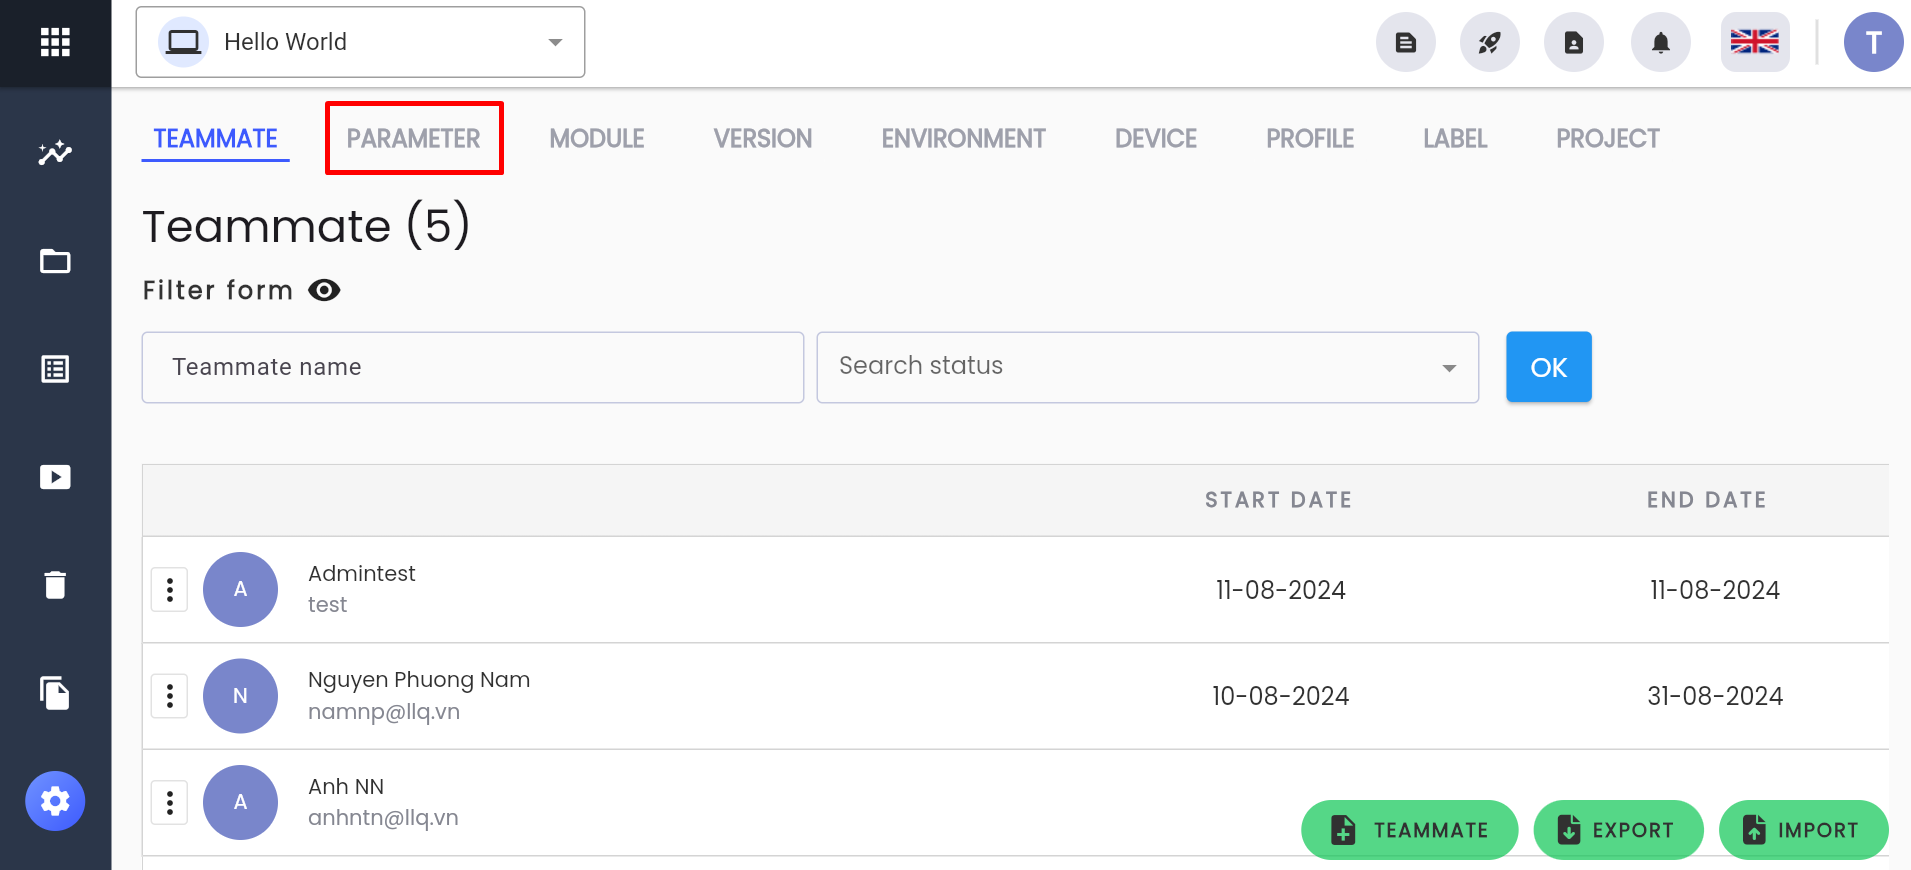Click the Admintest avatar thumbnail
This screenshot has width=1911, height=870.
click(x=240, y=590)
